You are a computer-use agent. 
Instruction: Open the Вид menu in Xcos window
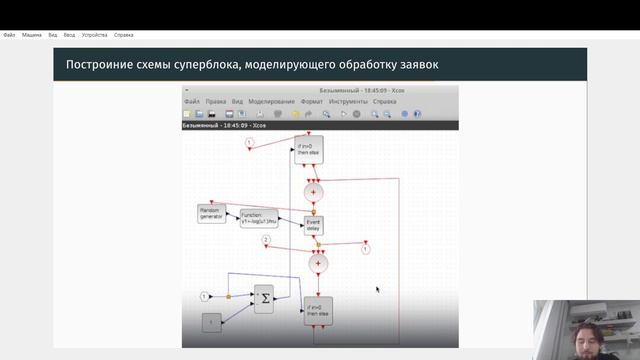tap(237, 102)
